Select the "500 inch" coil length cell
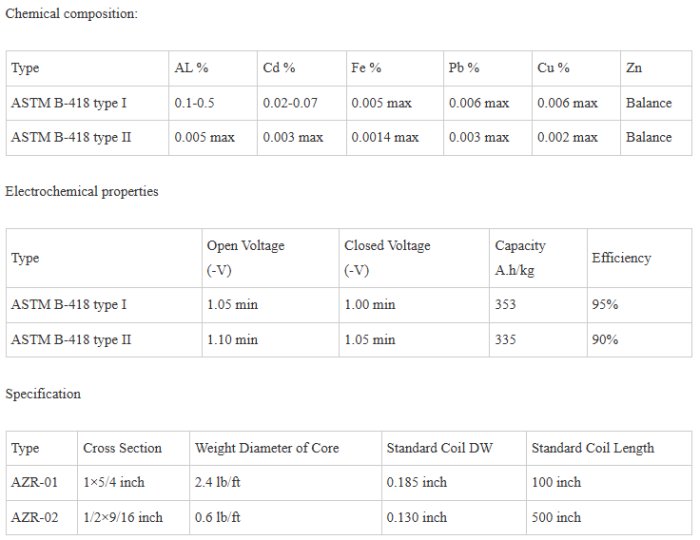This screenshot has width=700, height=540. [x=556, y=517]
